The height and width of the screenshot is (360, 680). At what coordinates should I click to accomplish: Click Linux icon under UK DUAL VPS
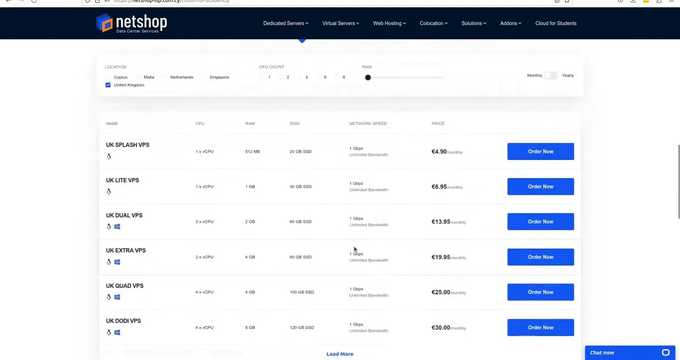[109, 226]
